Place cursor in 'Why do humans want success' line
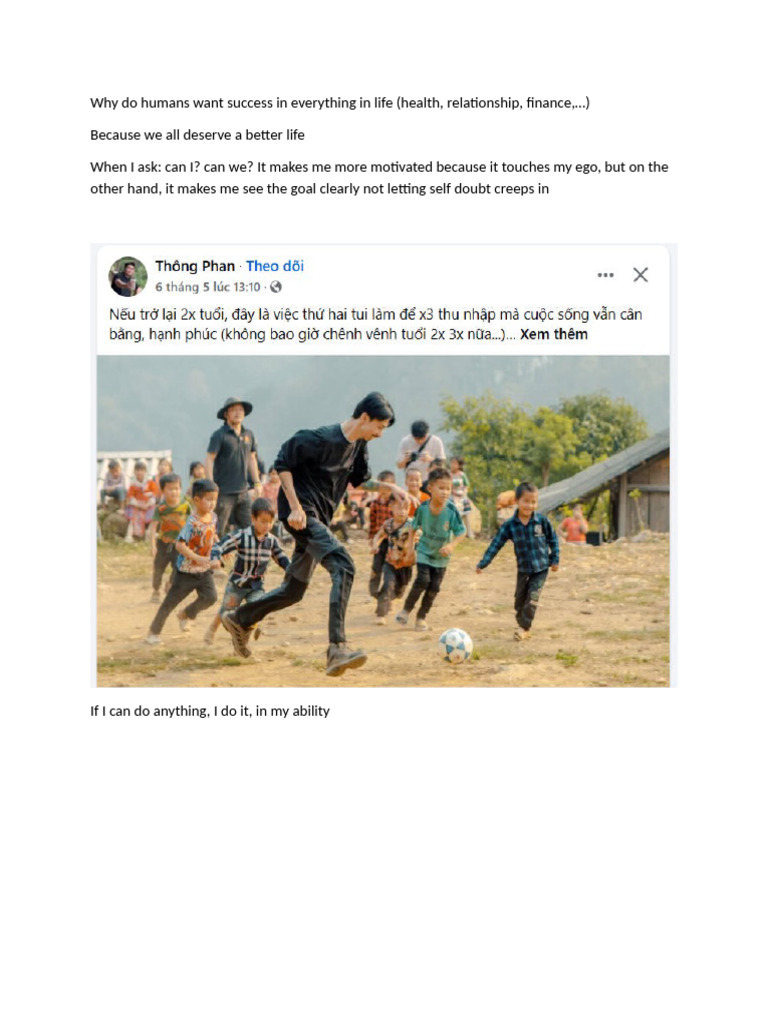The image size is (768, 1024). pos(340,103)
